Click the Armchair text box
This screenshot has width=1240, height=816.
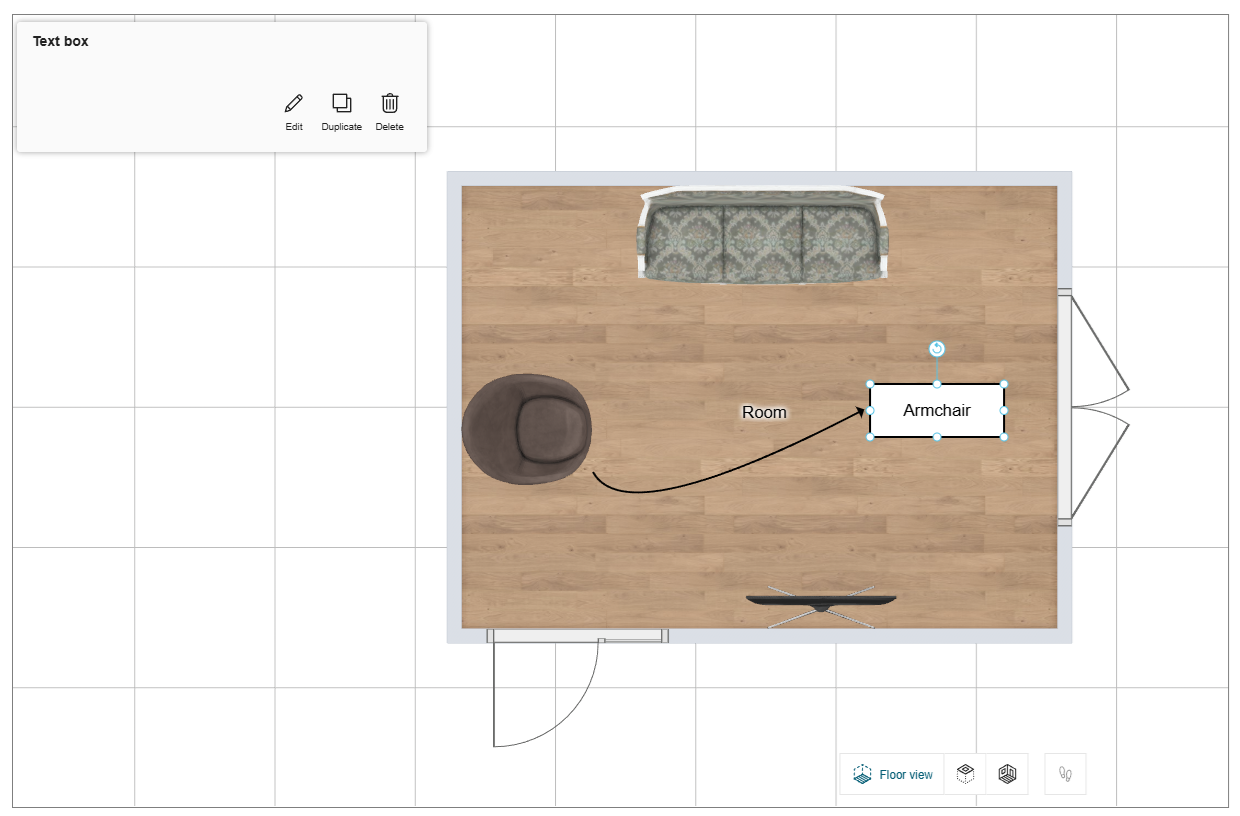[x=937, y=410]
